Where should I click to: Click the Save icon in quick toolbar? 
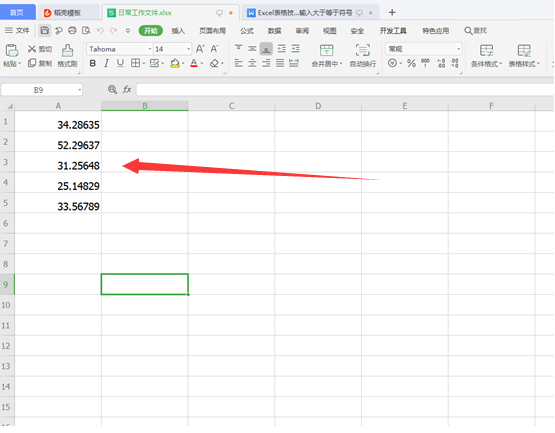(45, 31)
